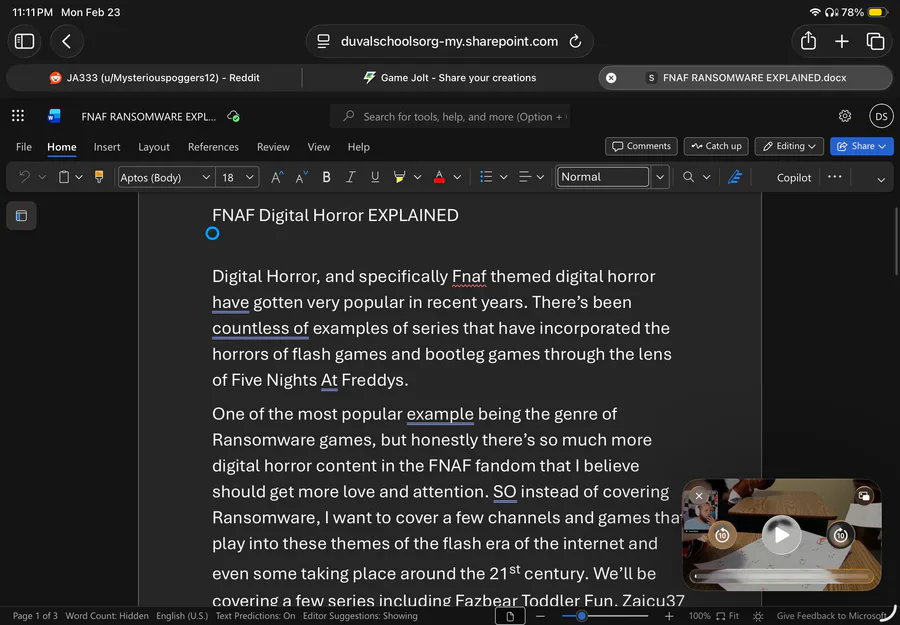Switch to the Insert tab
900x625 pixels.
(107, 147)
